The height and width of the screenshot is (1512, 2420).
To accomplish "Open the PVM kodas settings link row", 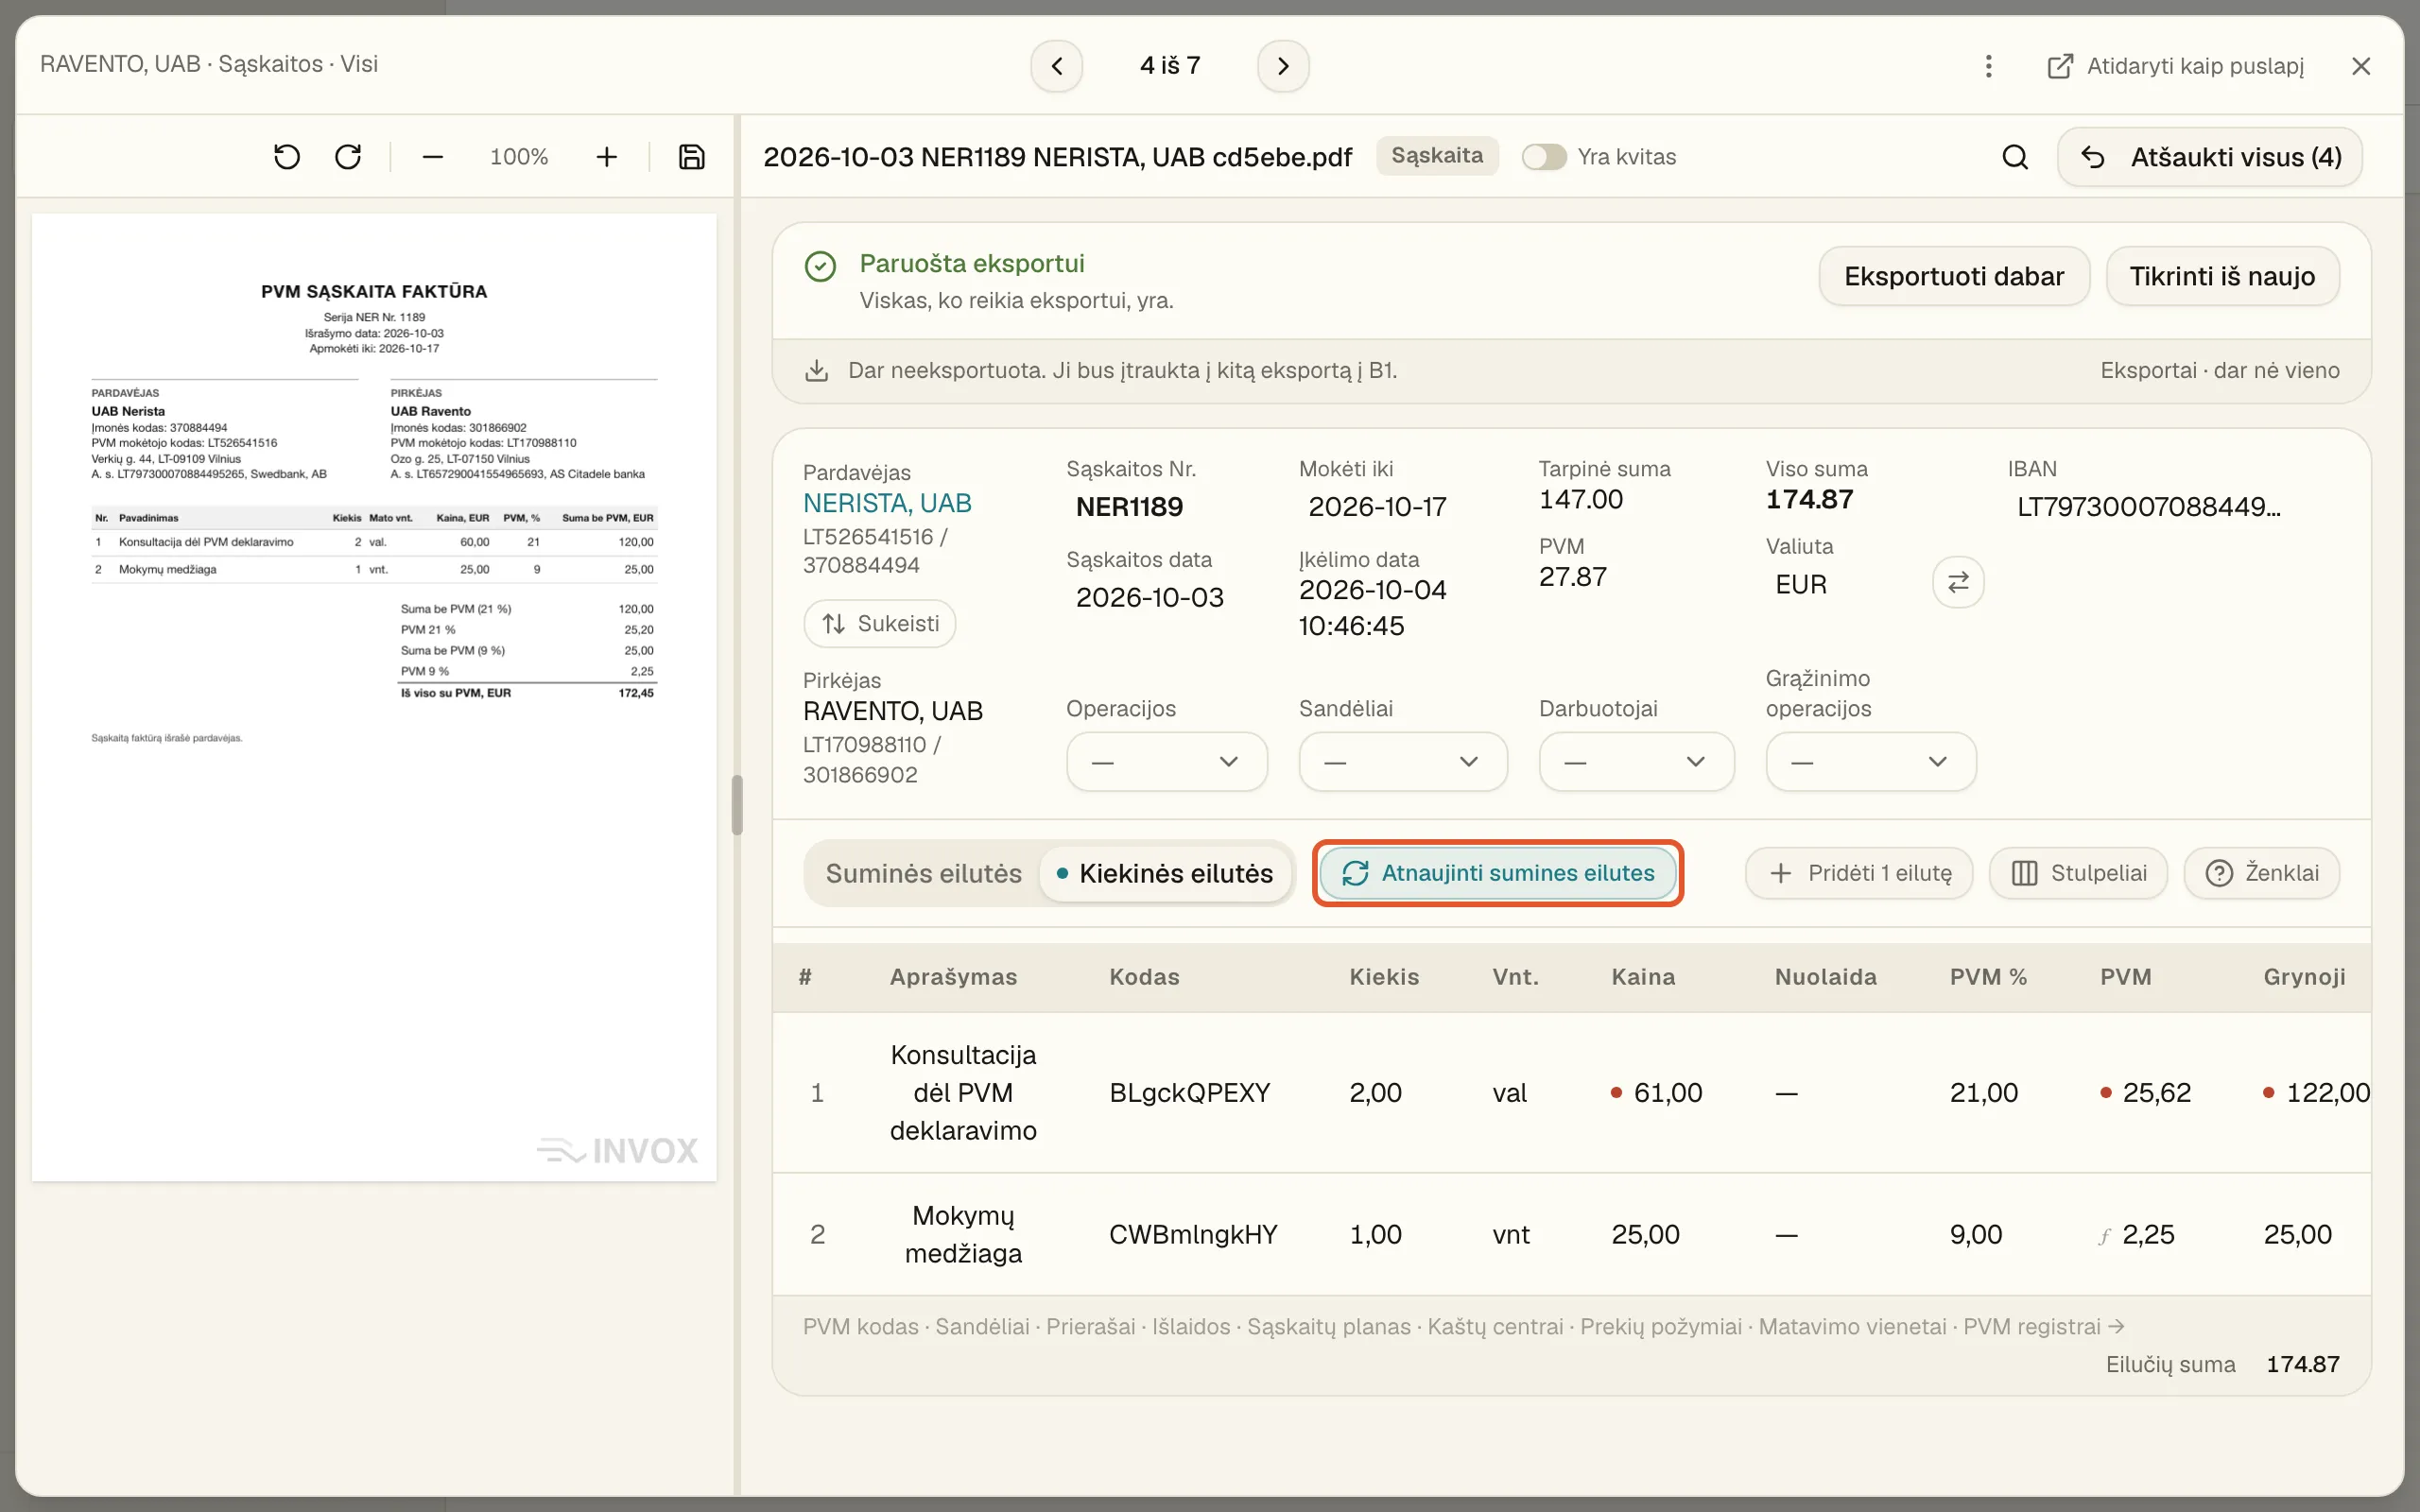I will [1463, 1327].
